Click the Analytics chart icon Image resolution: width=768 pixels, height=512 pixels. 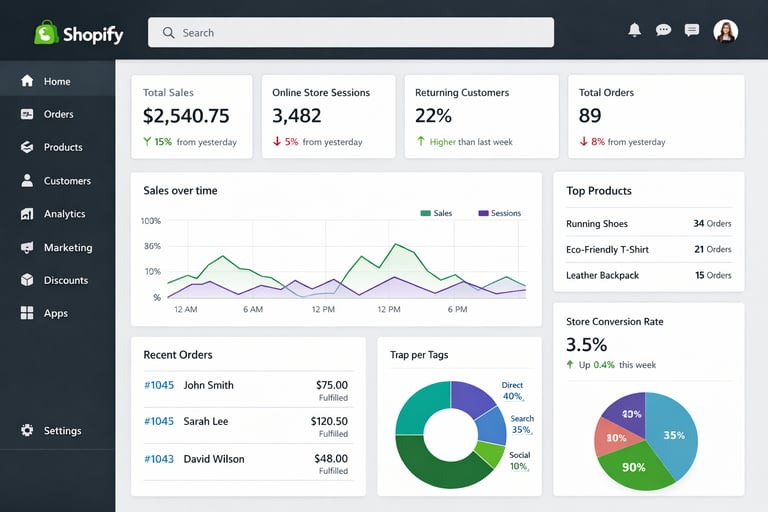(x=27, y=214)
